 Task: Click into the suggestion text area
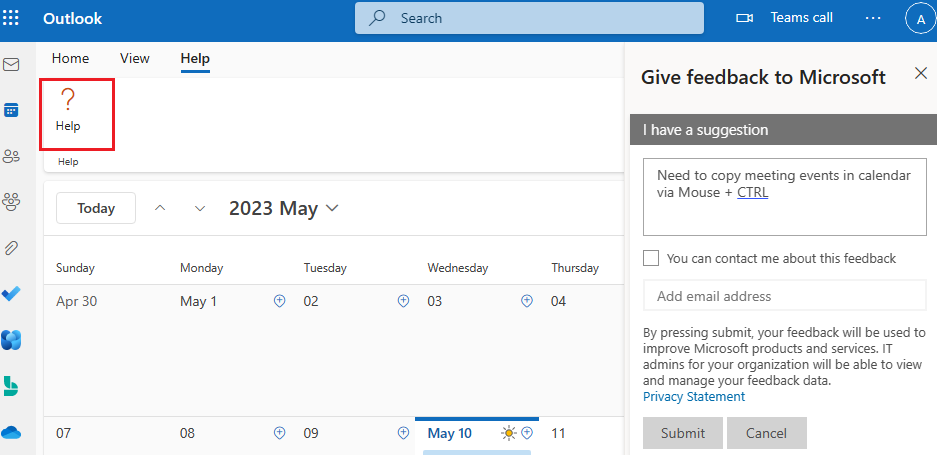[x=785, y=197]
